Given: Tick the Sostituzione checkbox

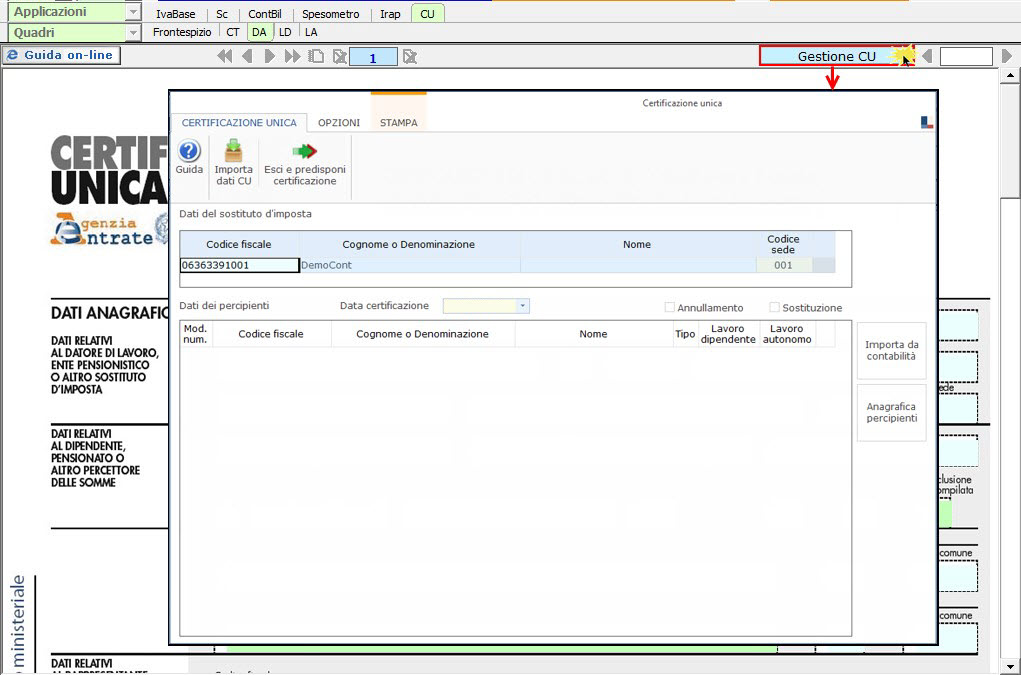Looking at the screenshot, I should [774, 307].
